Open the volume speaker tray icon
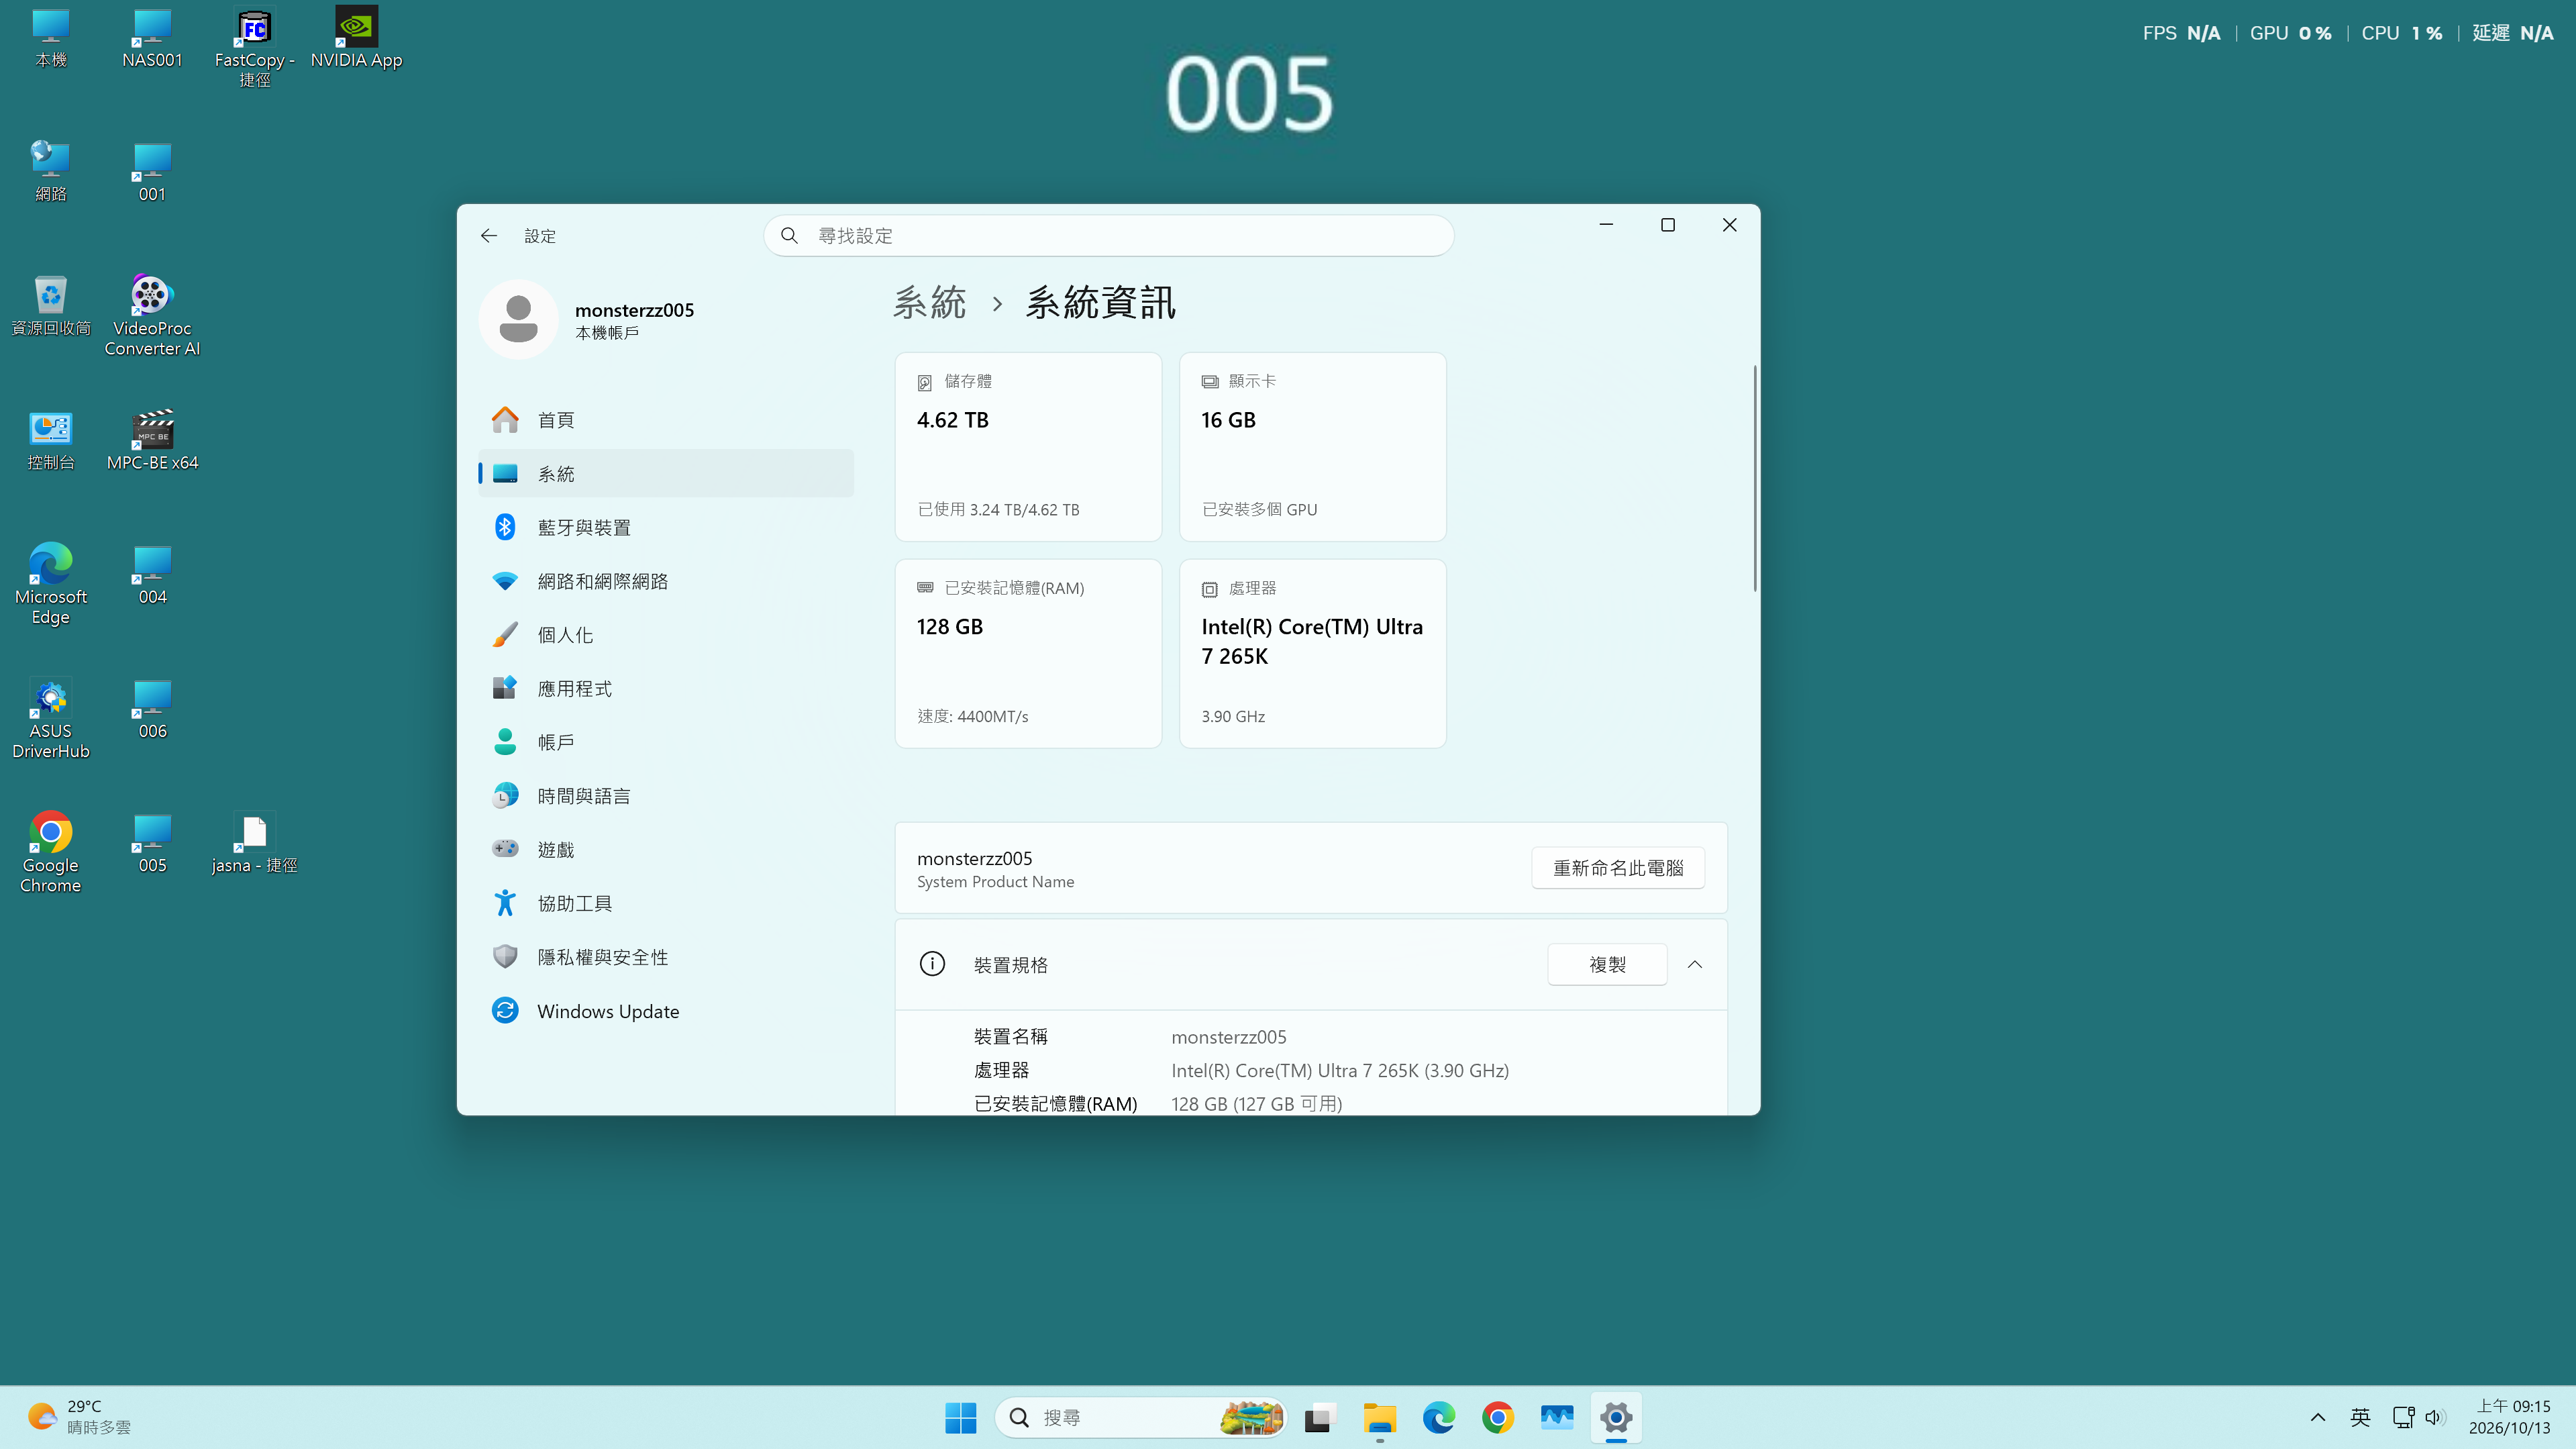2576x1449 pixels. pyautogui.click(x=2434, y=1417)
